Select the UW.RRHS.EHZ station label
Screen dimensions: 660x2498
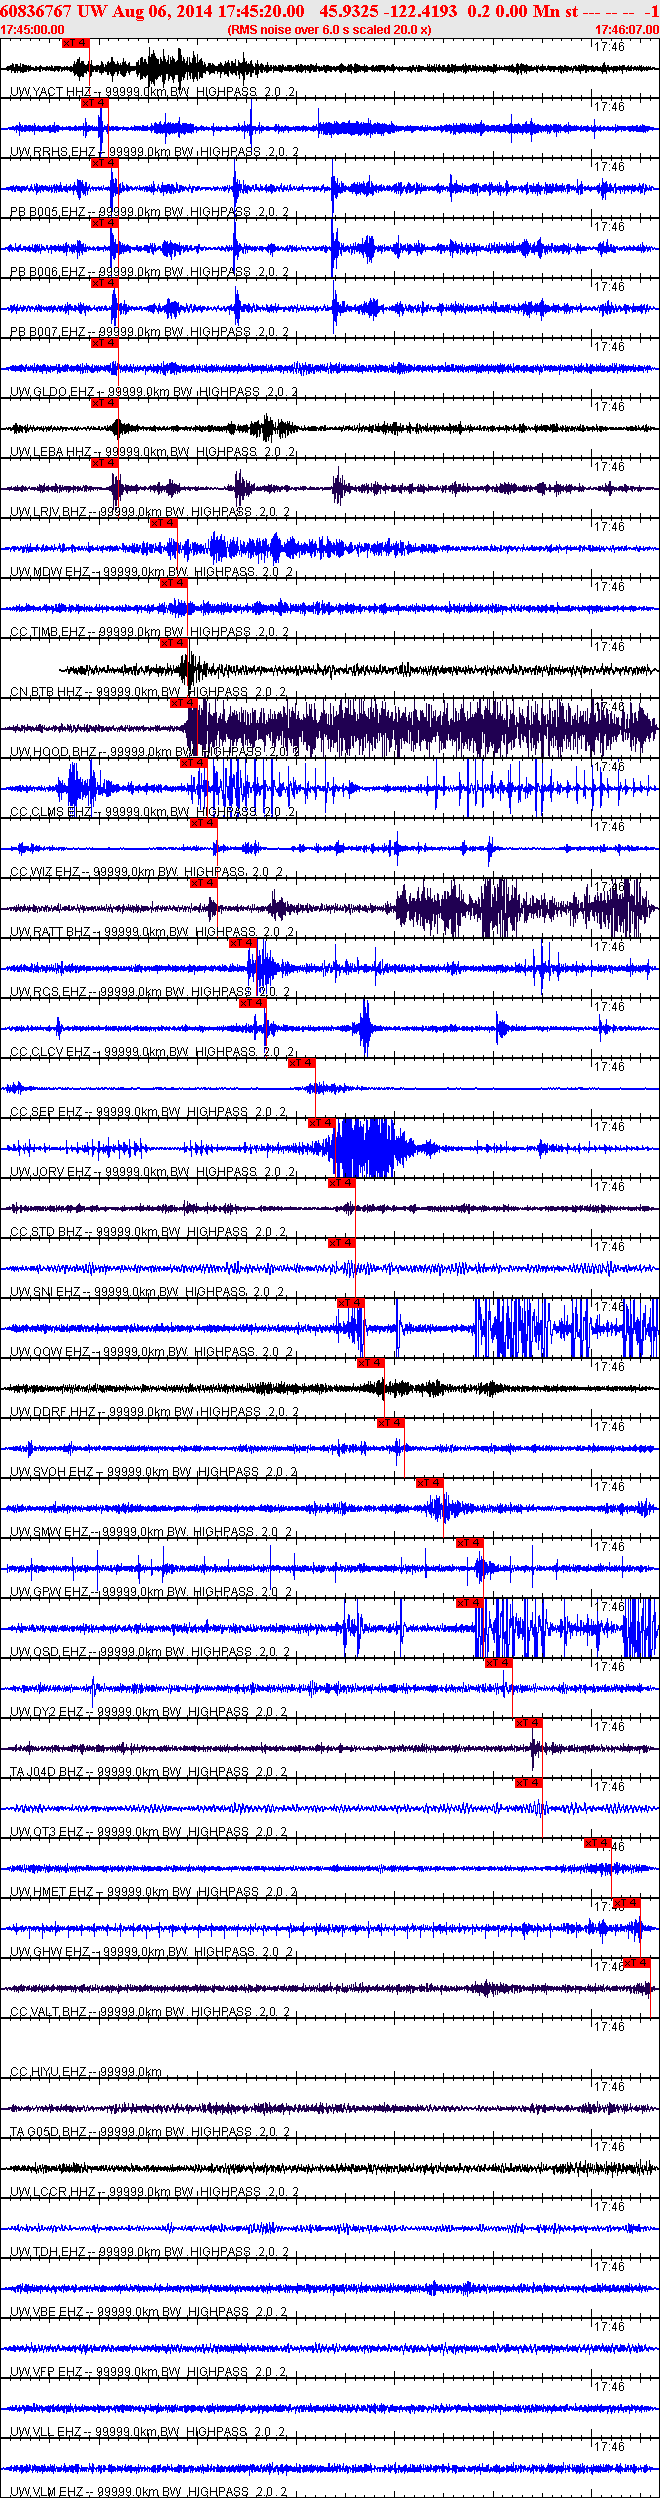point(53,152)
